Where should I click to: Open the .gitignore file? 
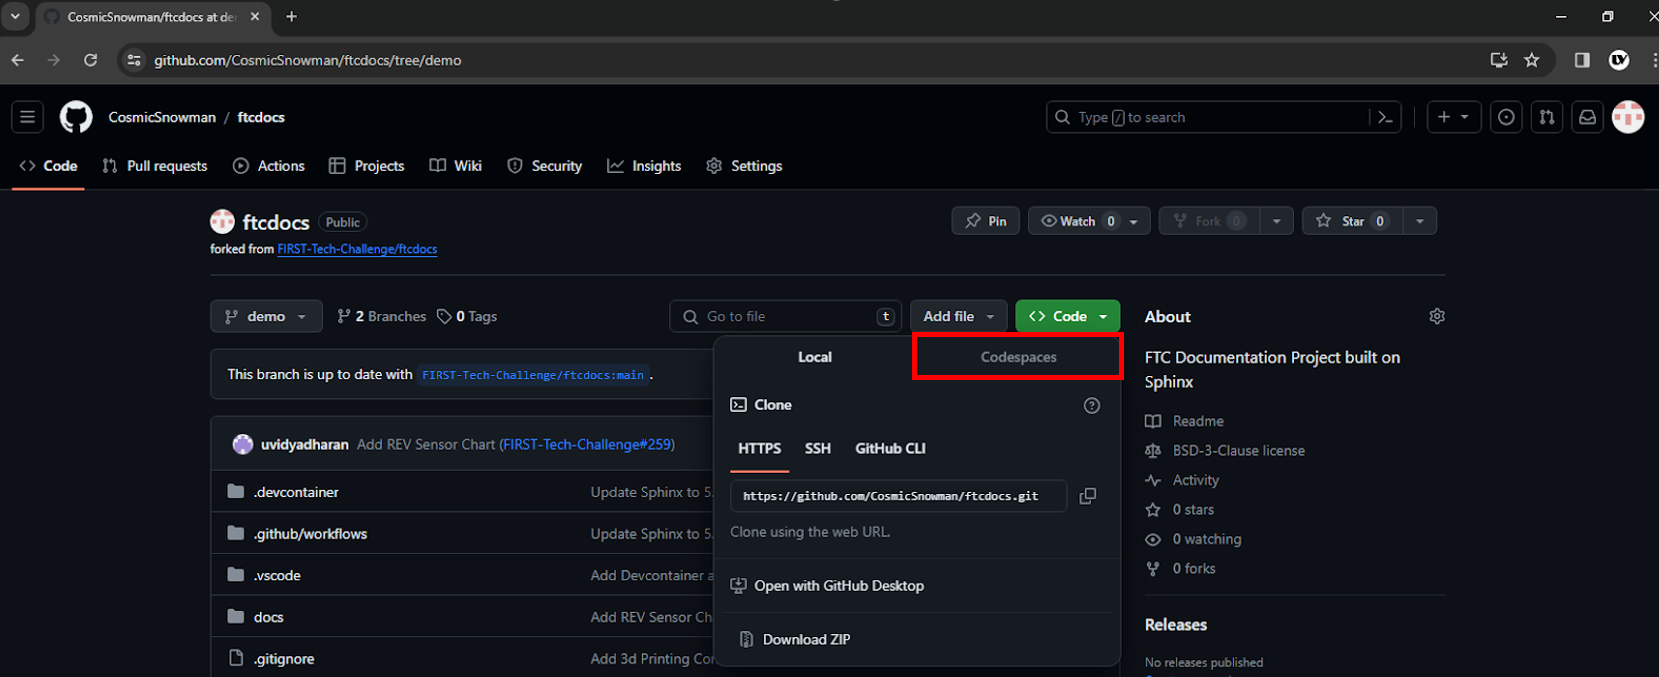(x=284, y=659)
